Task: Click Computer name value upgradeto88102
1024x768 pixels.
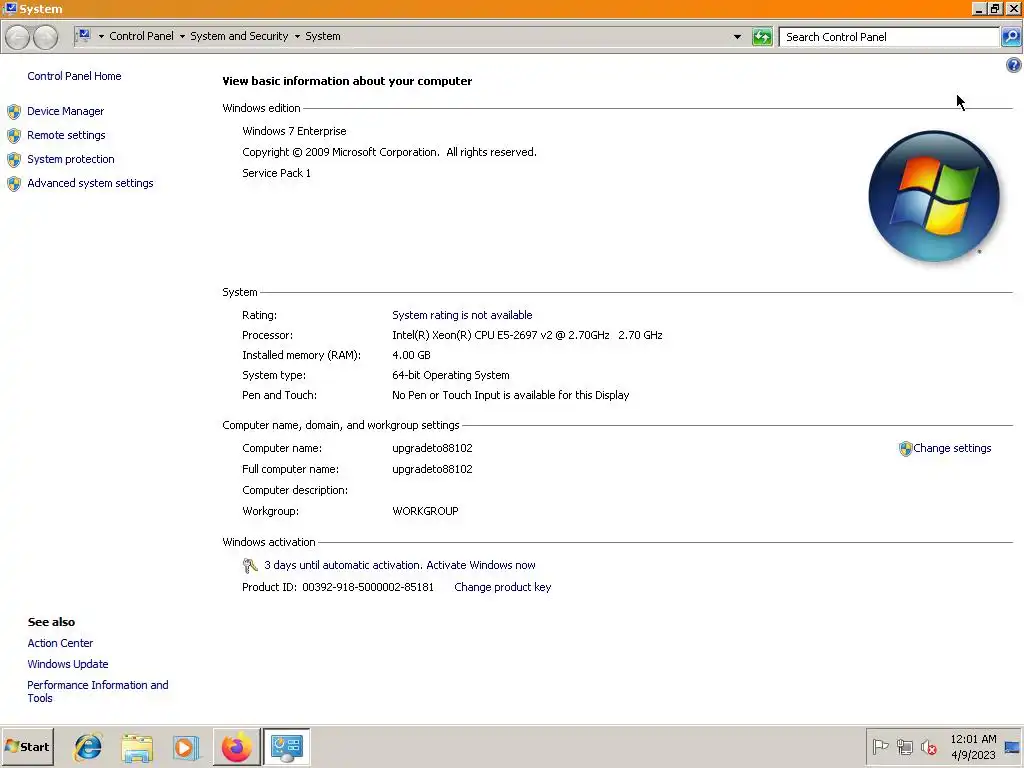Action: [432, 448]
